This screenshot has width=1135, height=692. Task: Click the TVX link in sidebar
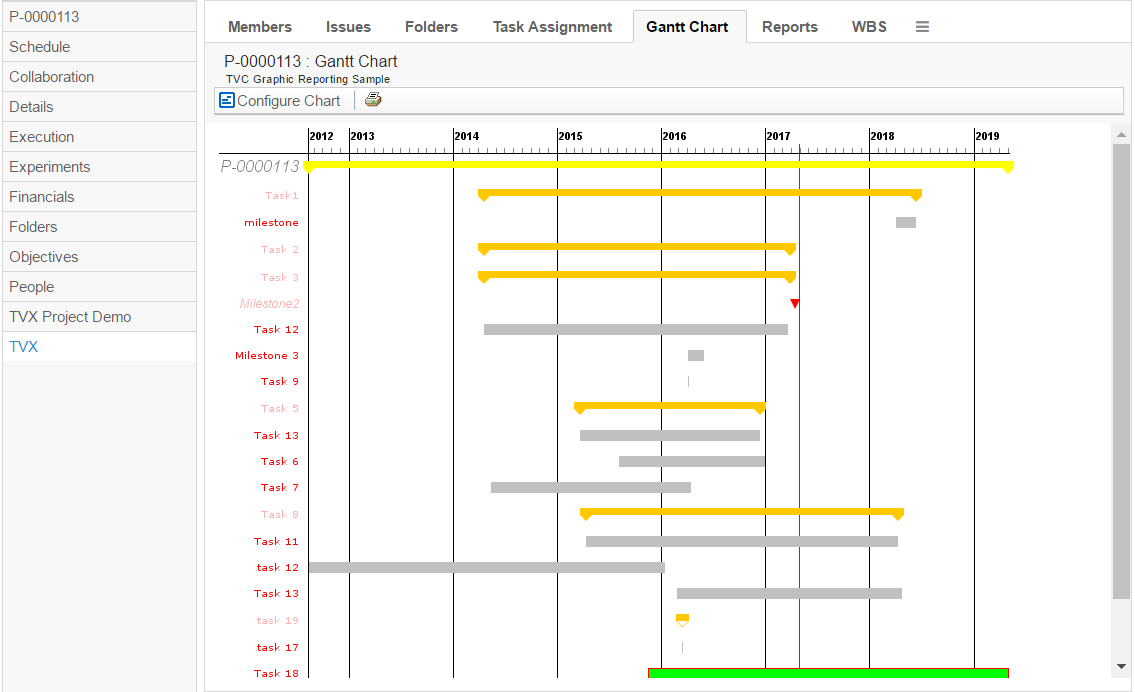pyautogui.click(x=24, y=347)
